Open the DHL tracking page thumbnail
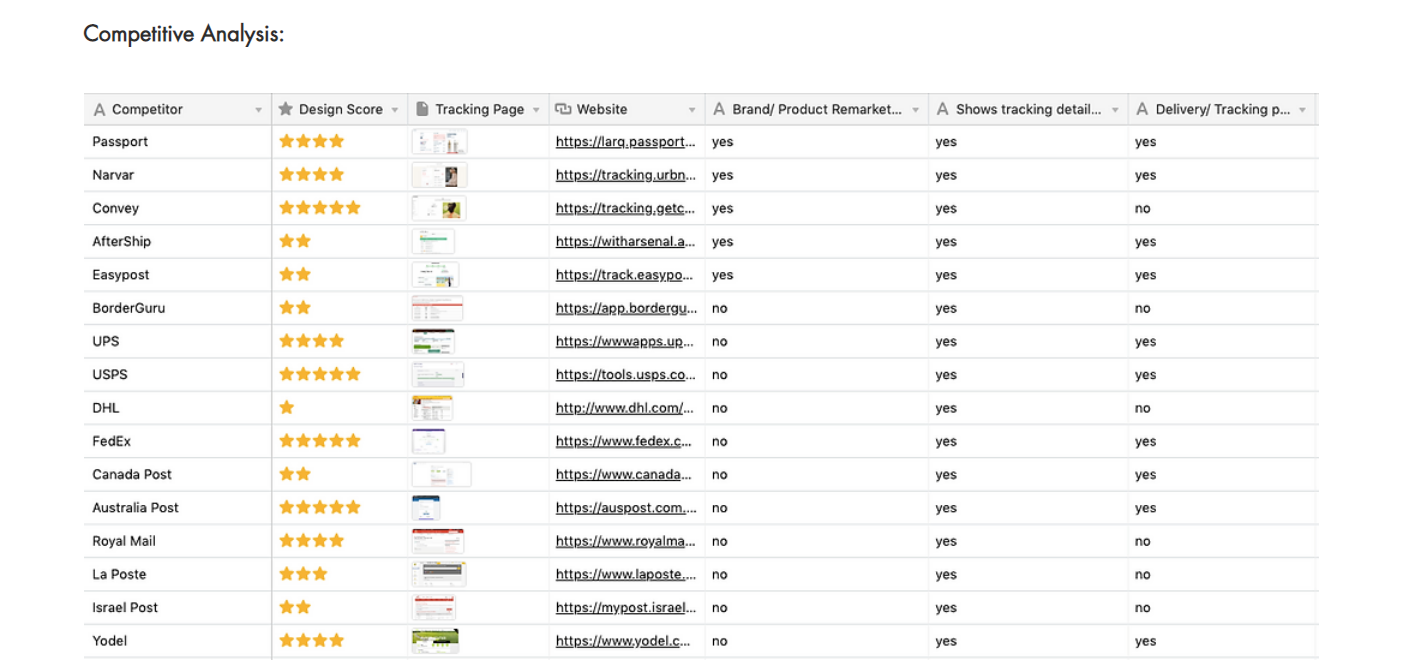1407x666 pixels. (432, 408)
